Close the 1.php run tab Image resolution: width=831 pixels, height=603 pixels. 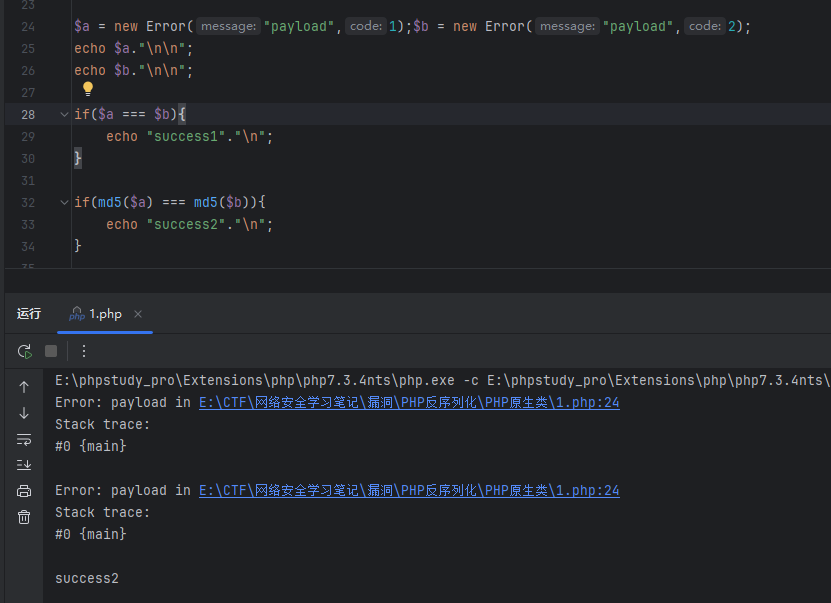tap(138, 314)
